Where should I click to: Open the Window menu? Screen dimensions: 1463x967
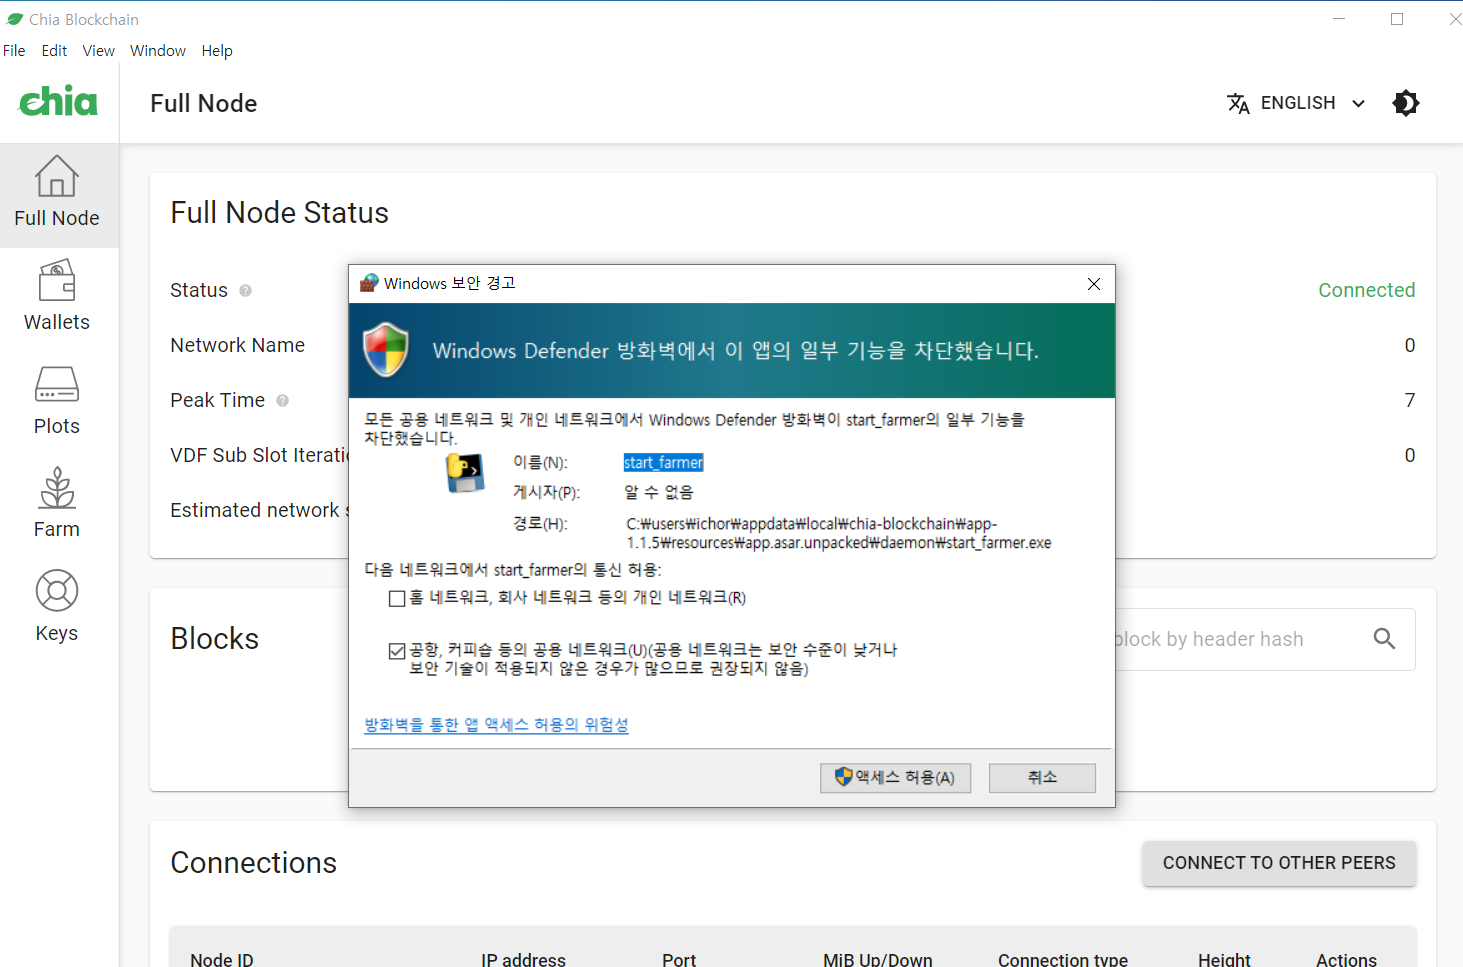[158, 50]
